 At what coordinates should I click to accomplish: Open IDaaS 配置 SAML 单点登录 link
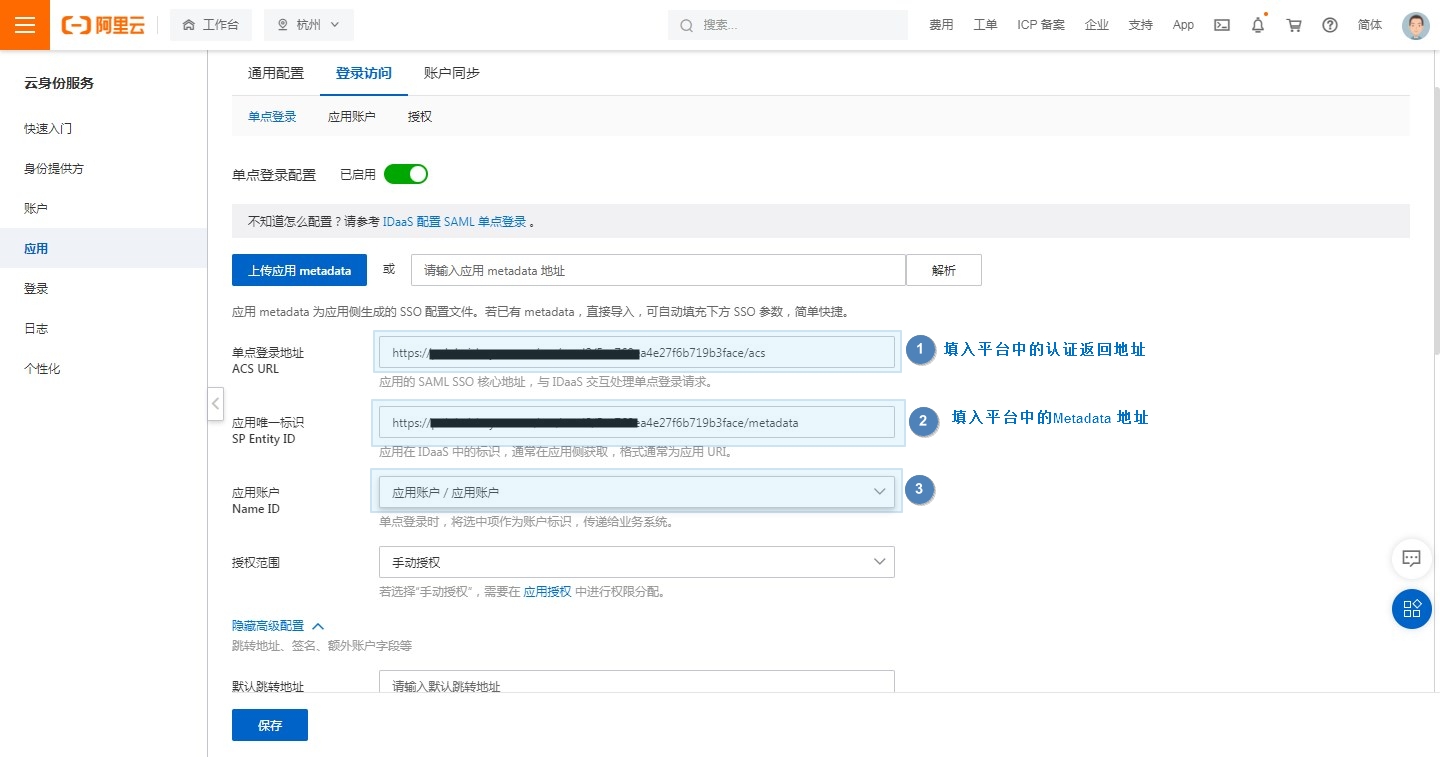tap(454, 222)
